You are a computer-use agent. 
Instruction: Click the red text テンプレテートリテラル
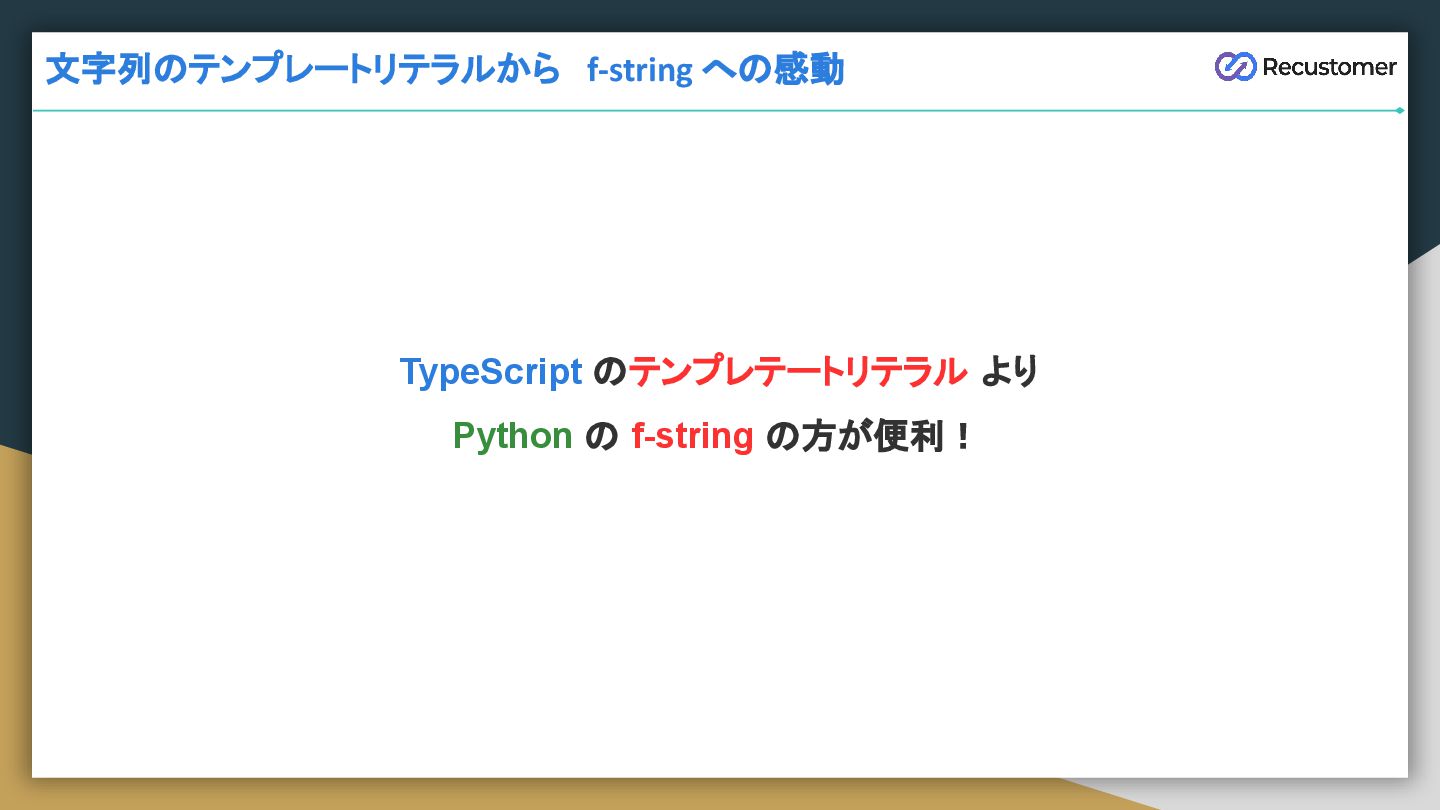[797, 371]
